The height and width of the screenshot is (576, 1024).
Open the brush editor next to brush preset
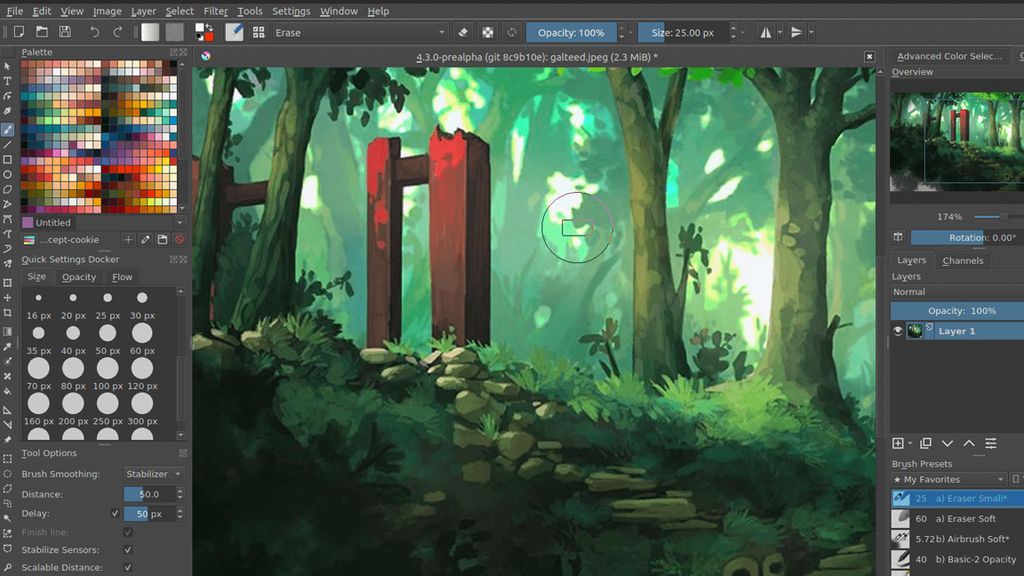tap(236, 31)
